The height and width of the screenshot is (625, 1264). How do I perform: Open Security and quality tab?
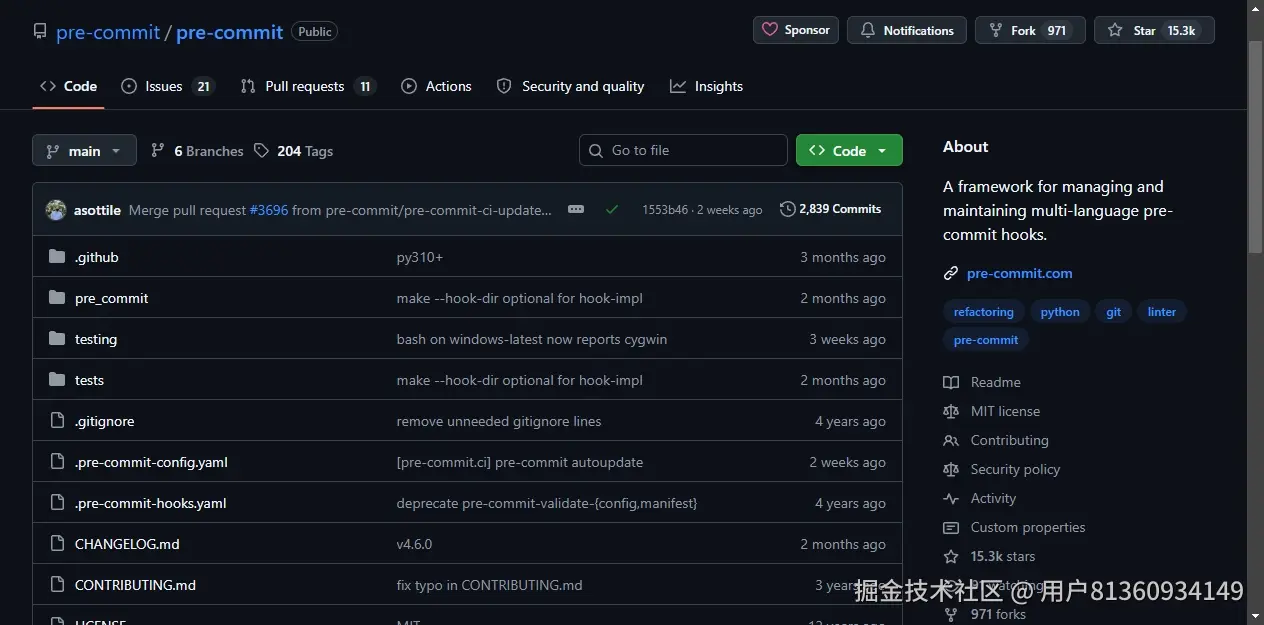pos(571,86)
